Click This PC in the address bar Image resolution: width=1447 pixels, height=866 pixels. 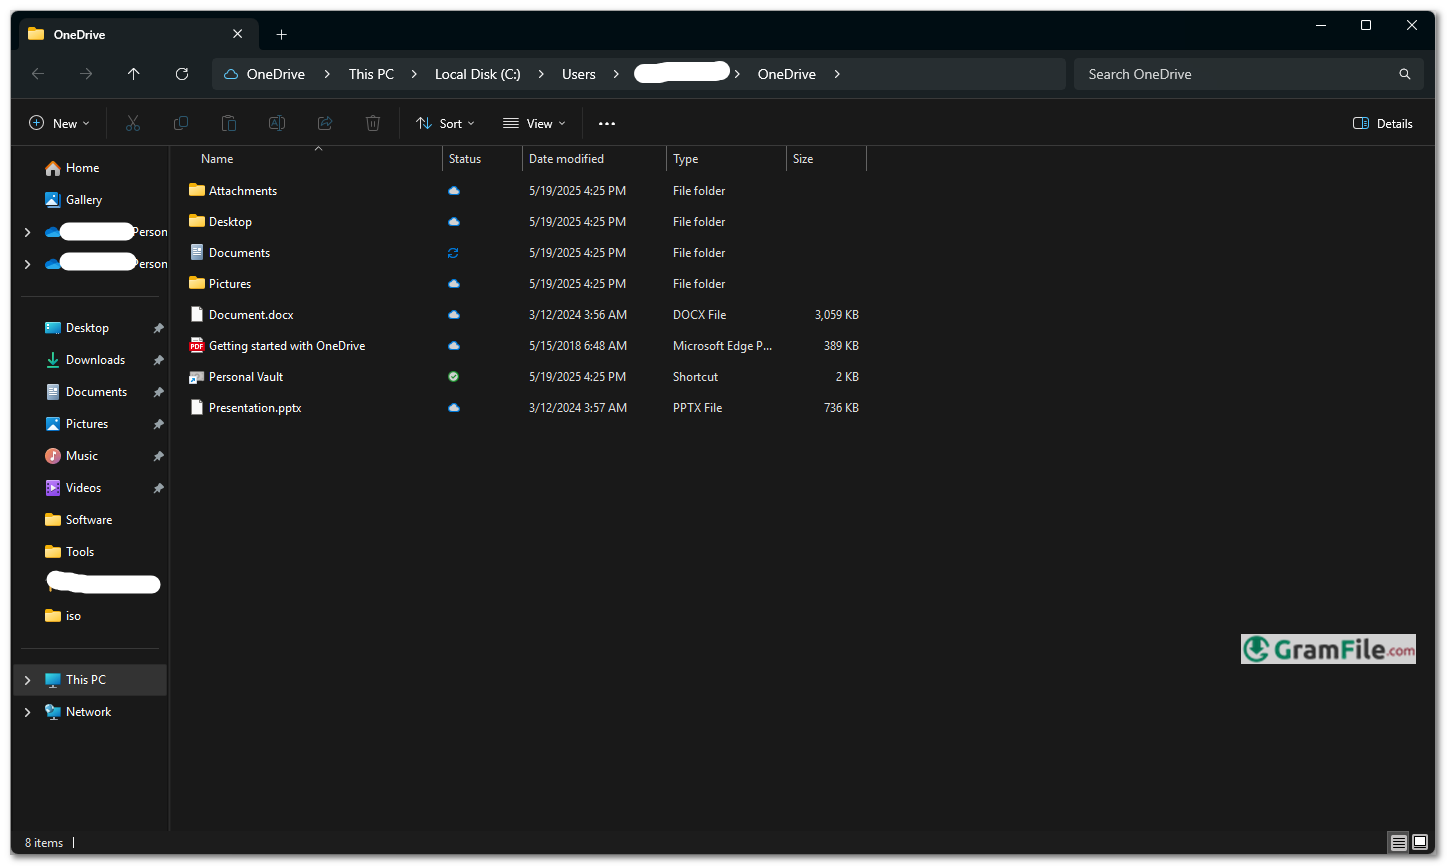[x=371, y=74]
